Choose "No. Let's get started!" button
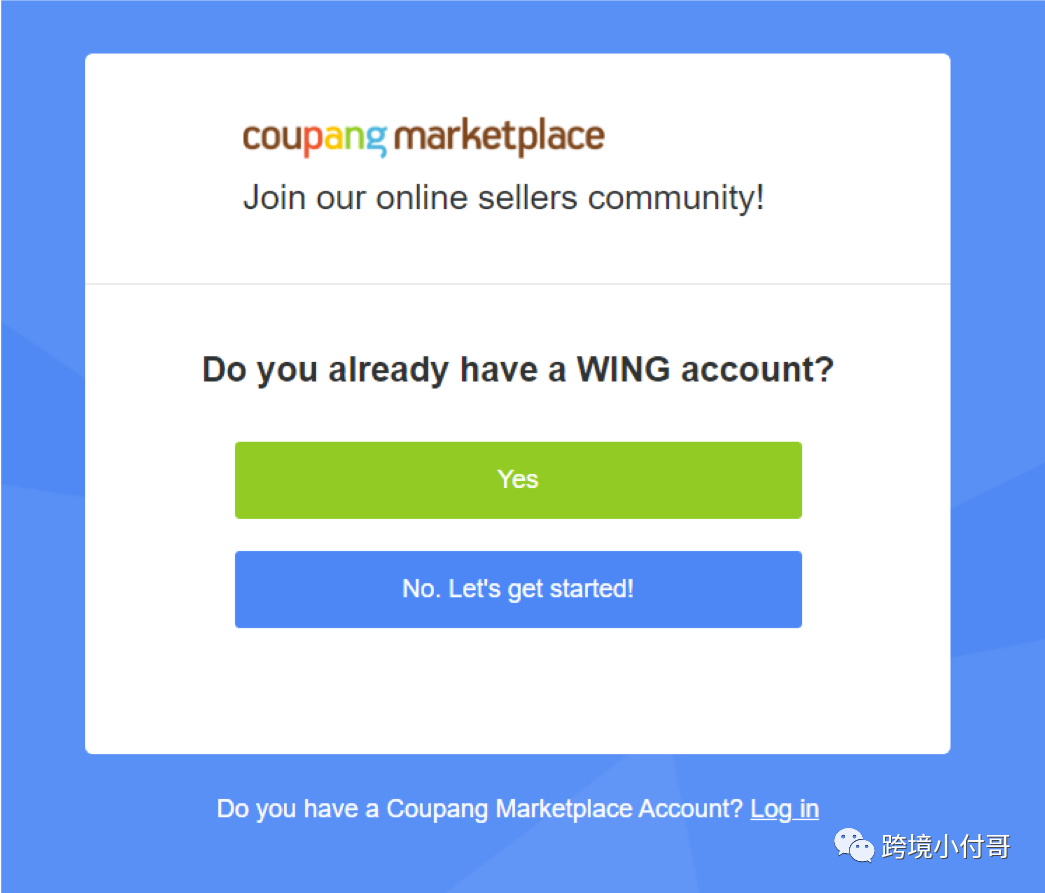Image resolution: width=1045 pixels, height=893 pixels. [518, 589]
